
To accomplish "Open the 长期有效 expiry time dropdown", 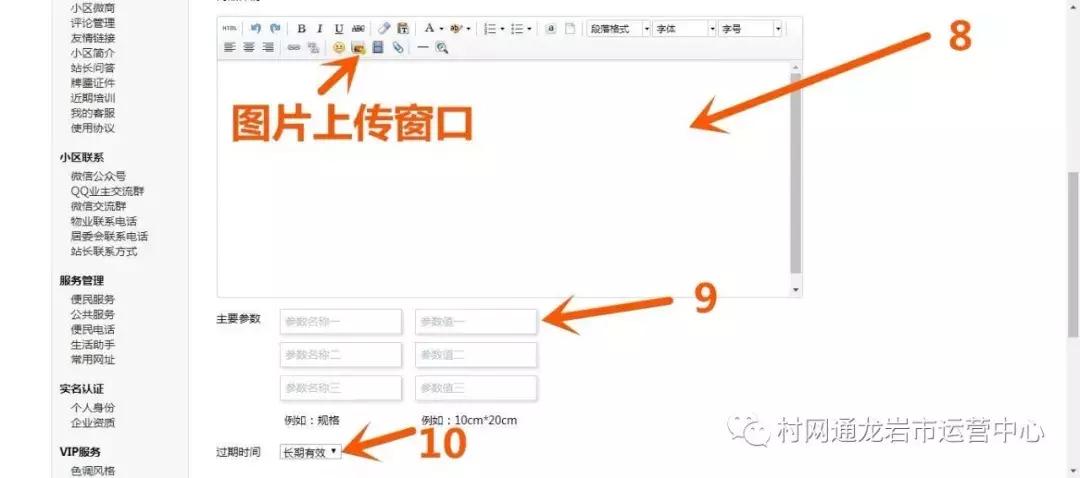I will [311, 452].
